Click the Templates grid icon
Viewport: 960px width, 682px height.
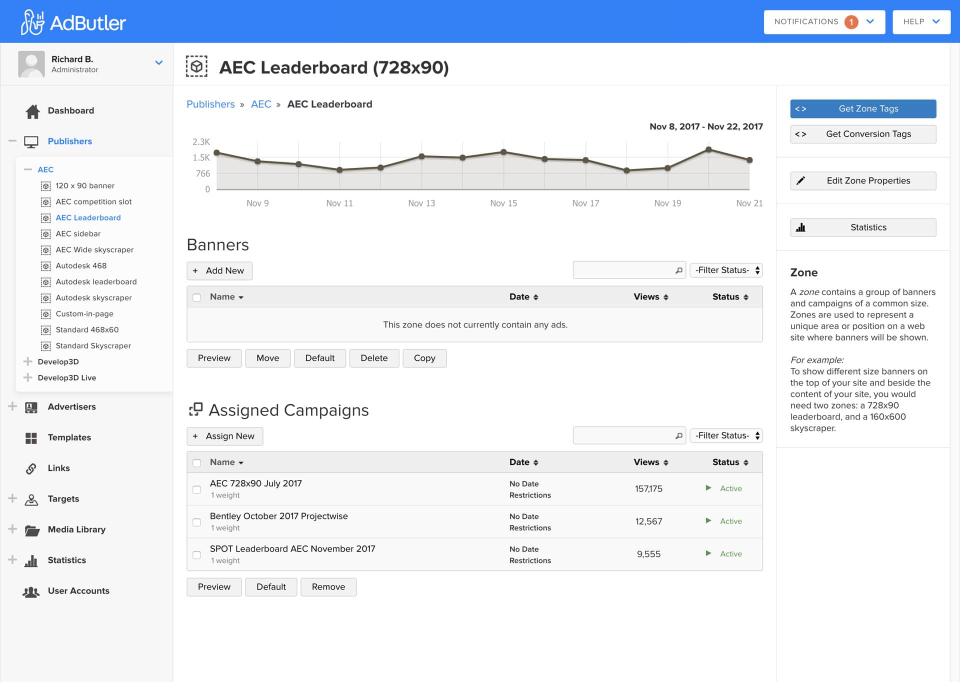(x=31, y=438)
